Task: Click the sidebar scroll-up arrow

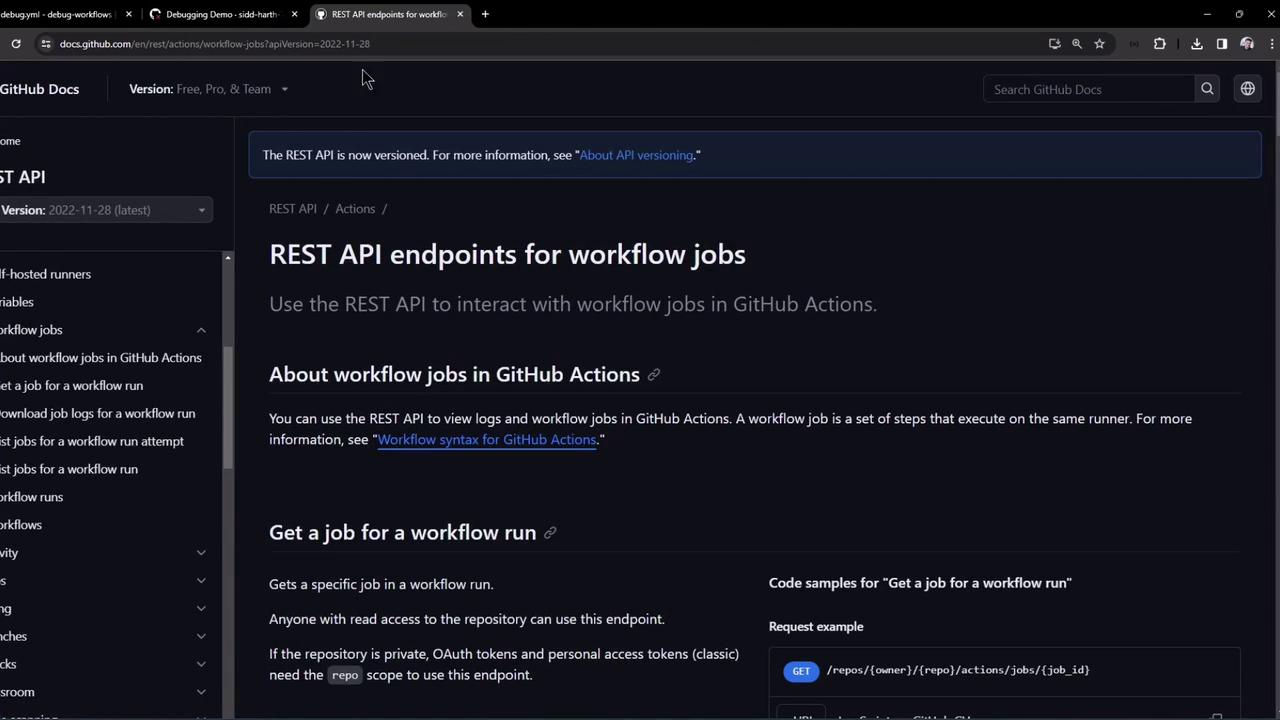Action: [228, 258]
